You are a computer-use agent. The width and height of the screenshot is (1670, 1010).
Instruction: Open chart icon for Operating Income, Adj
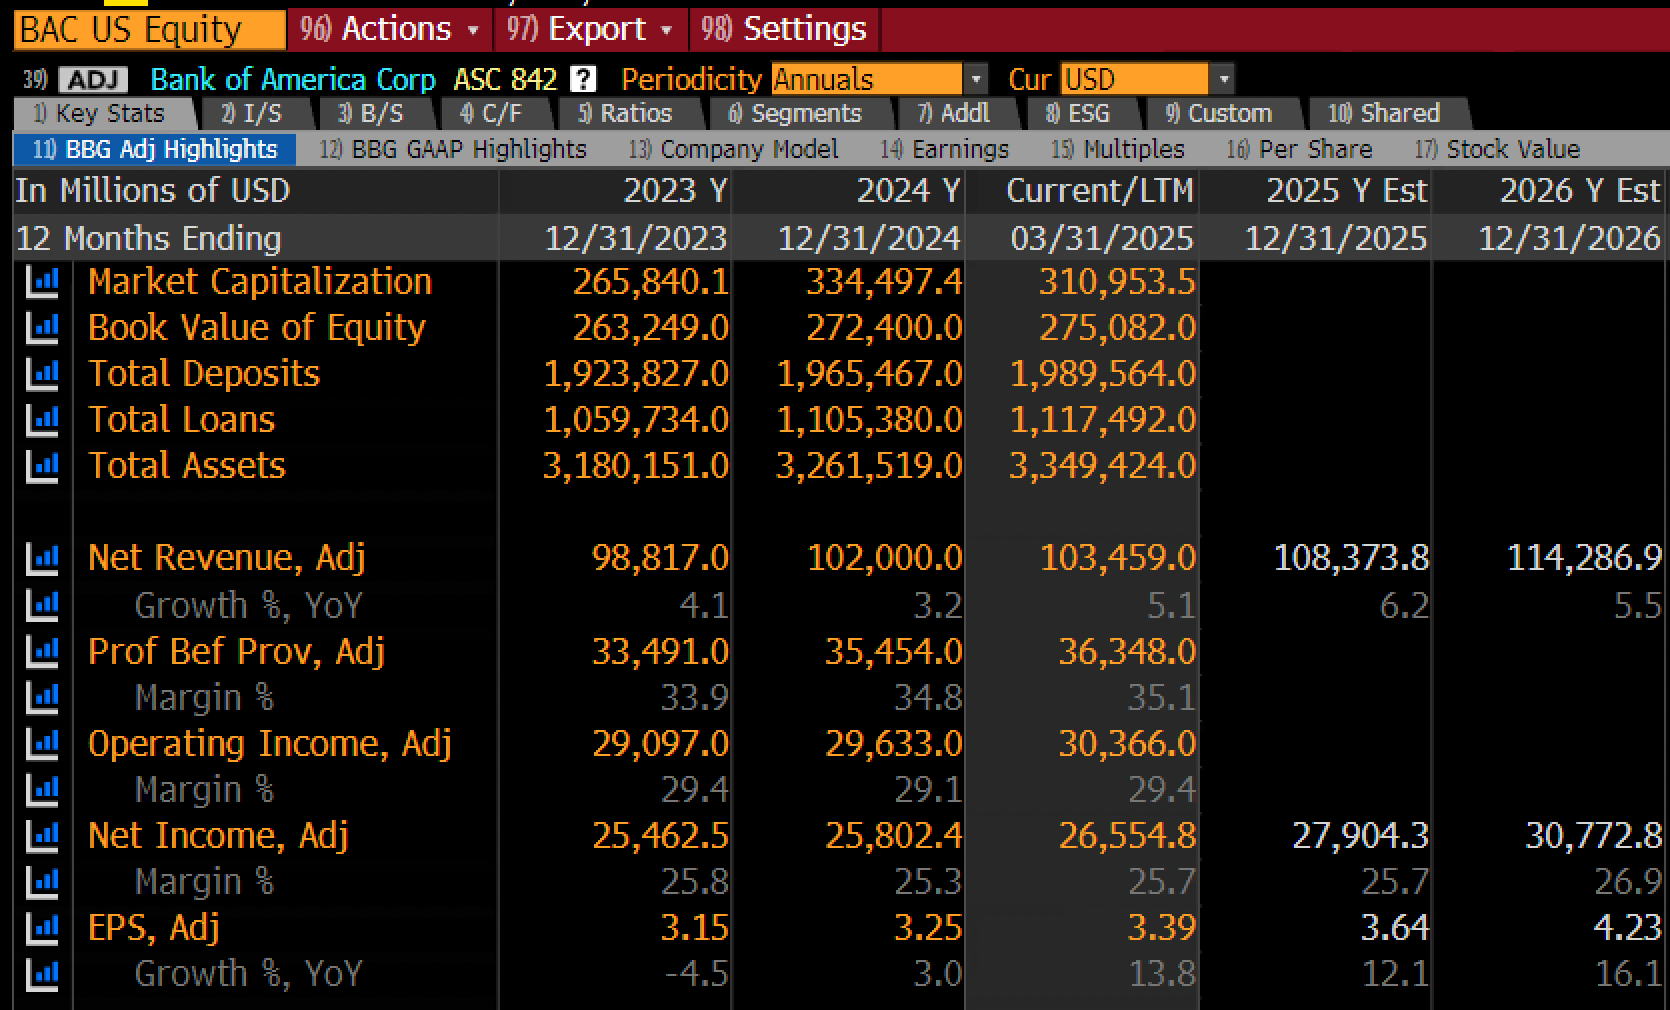(42, 743)
